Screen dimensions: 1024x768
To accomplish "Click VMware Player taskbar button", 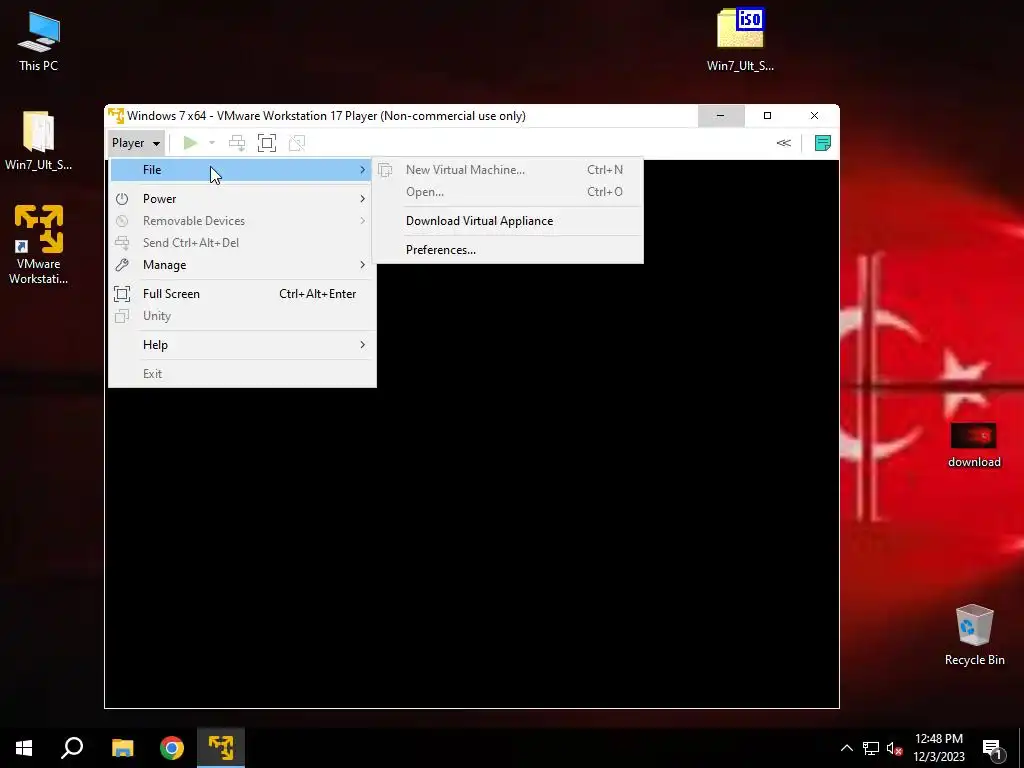I will (221, 748).
